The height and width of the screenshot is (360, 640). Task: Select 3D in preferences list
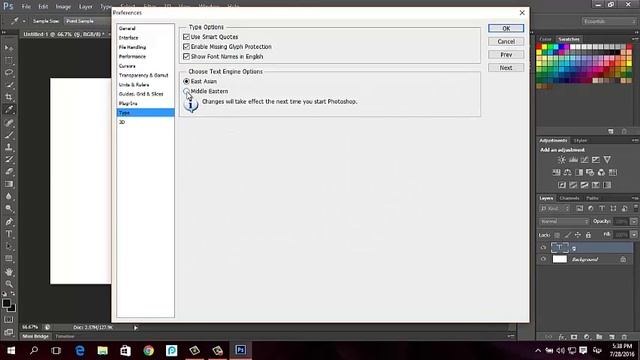(x=145, y=122)
